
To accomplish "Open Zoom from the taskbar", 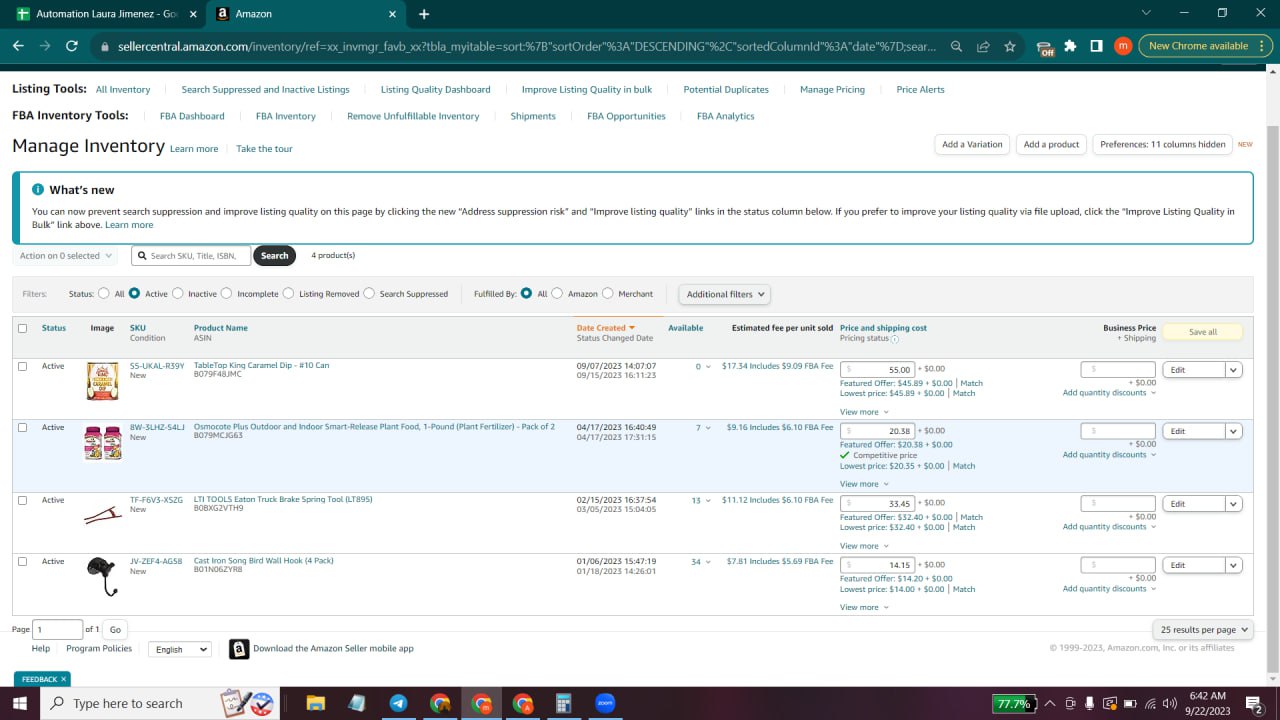I will tap(605, 703).
